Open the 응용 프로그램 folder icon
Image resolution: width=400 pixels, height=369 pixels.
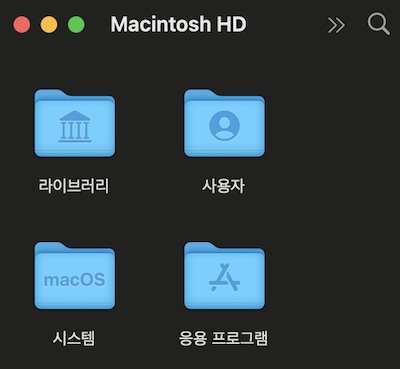click(224, 275)
